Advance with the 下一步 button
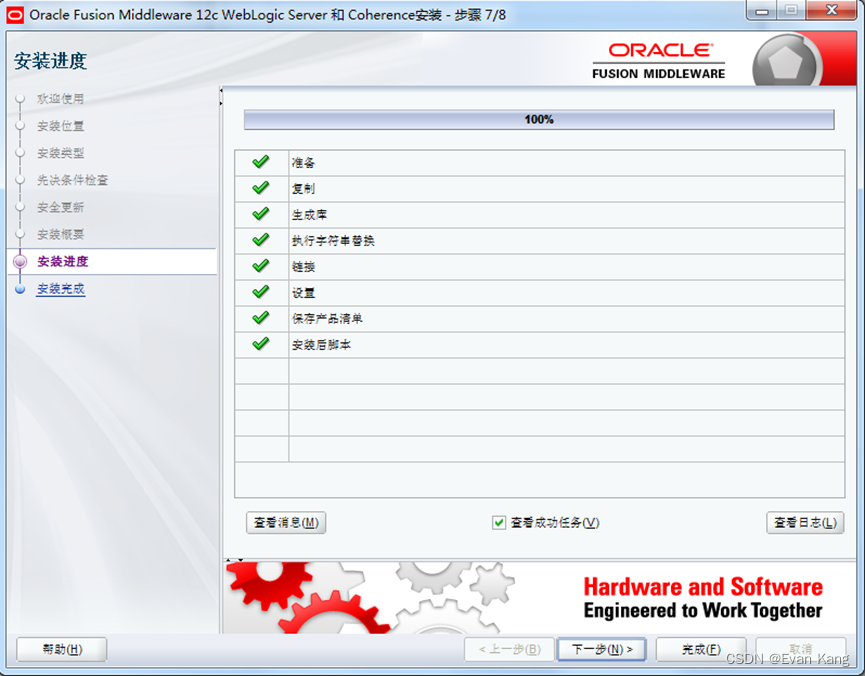This screenshot has height=676, width=865. pos(601,649)
